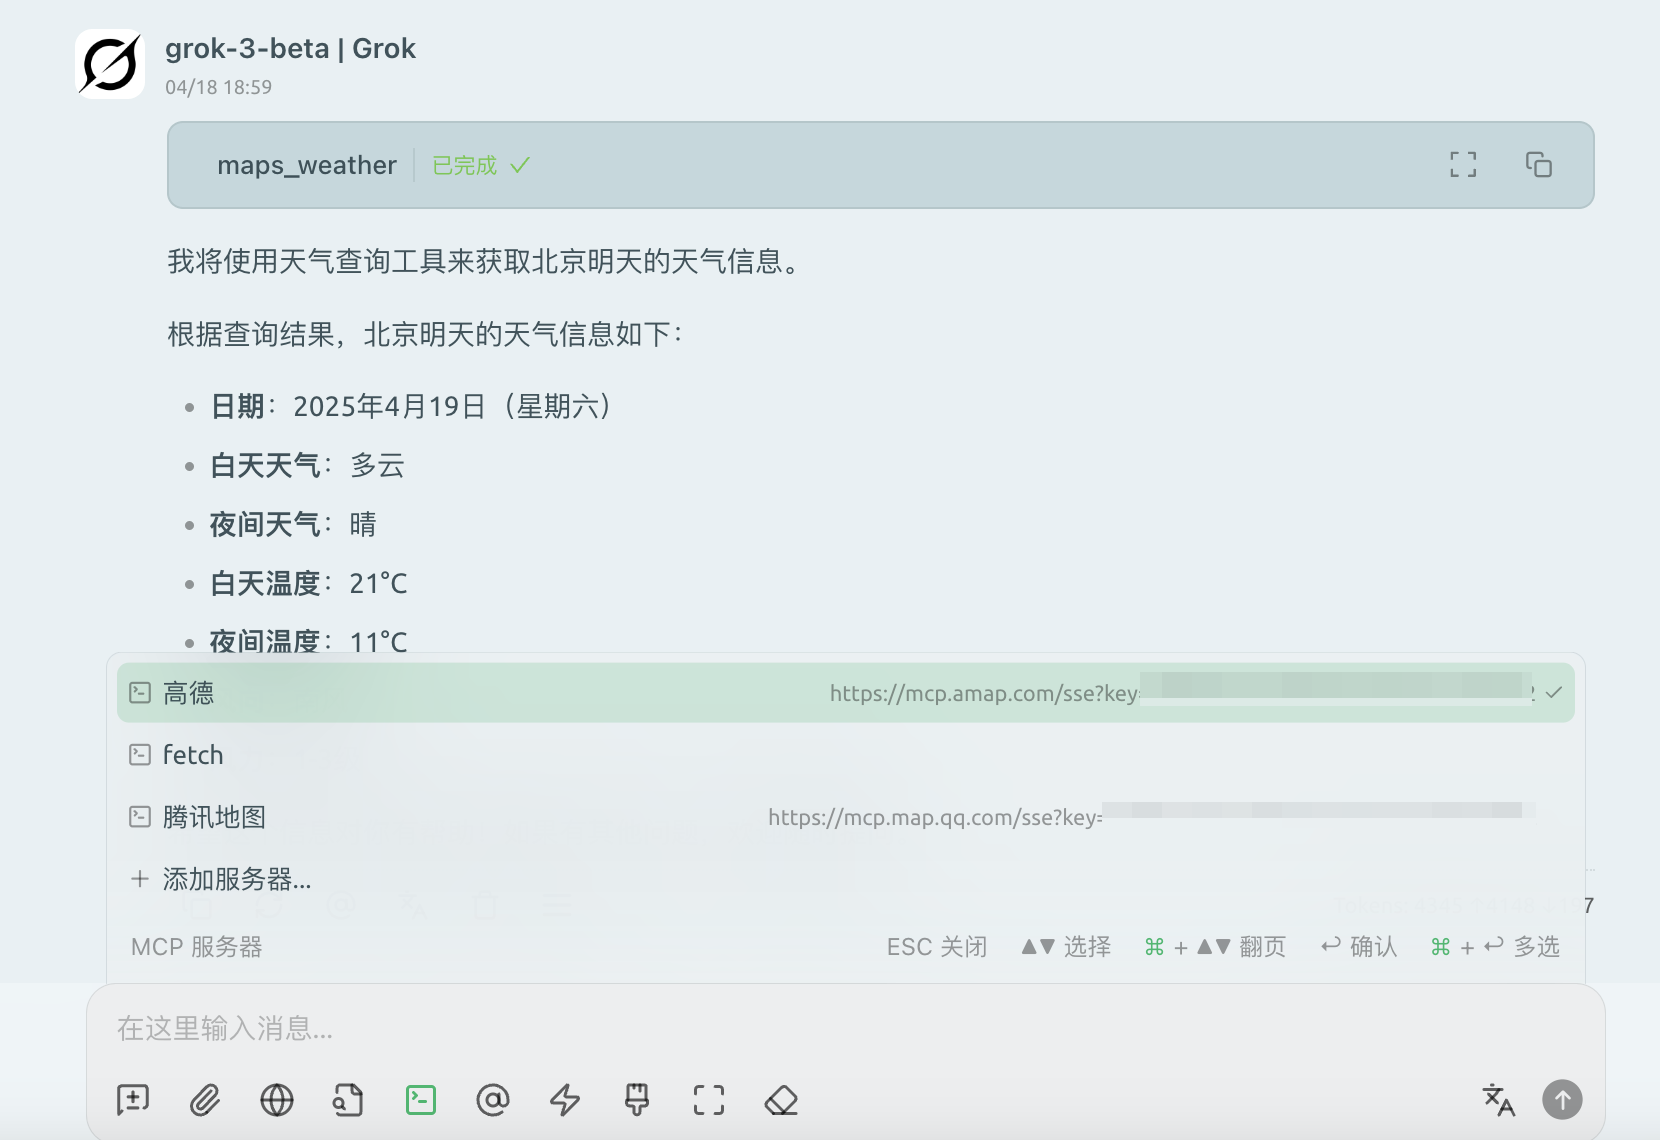Click the 已完成 status label

(x=464, y=165)
